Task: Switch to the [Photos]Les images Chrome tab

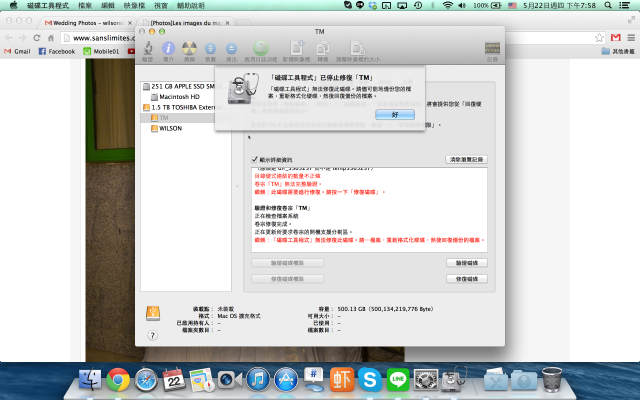Action: tap(187, 23)
